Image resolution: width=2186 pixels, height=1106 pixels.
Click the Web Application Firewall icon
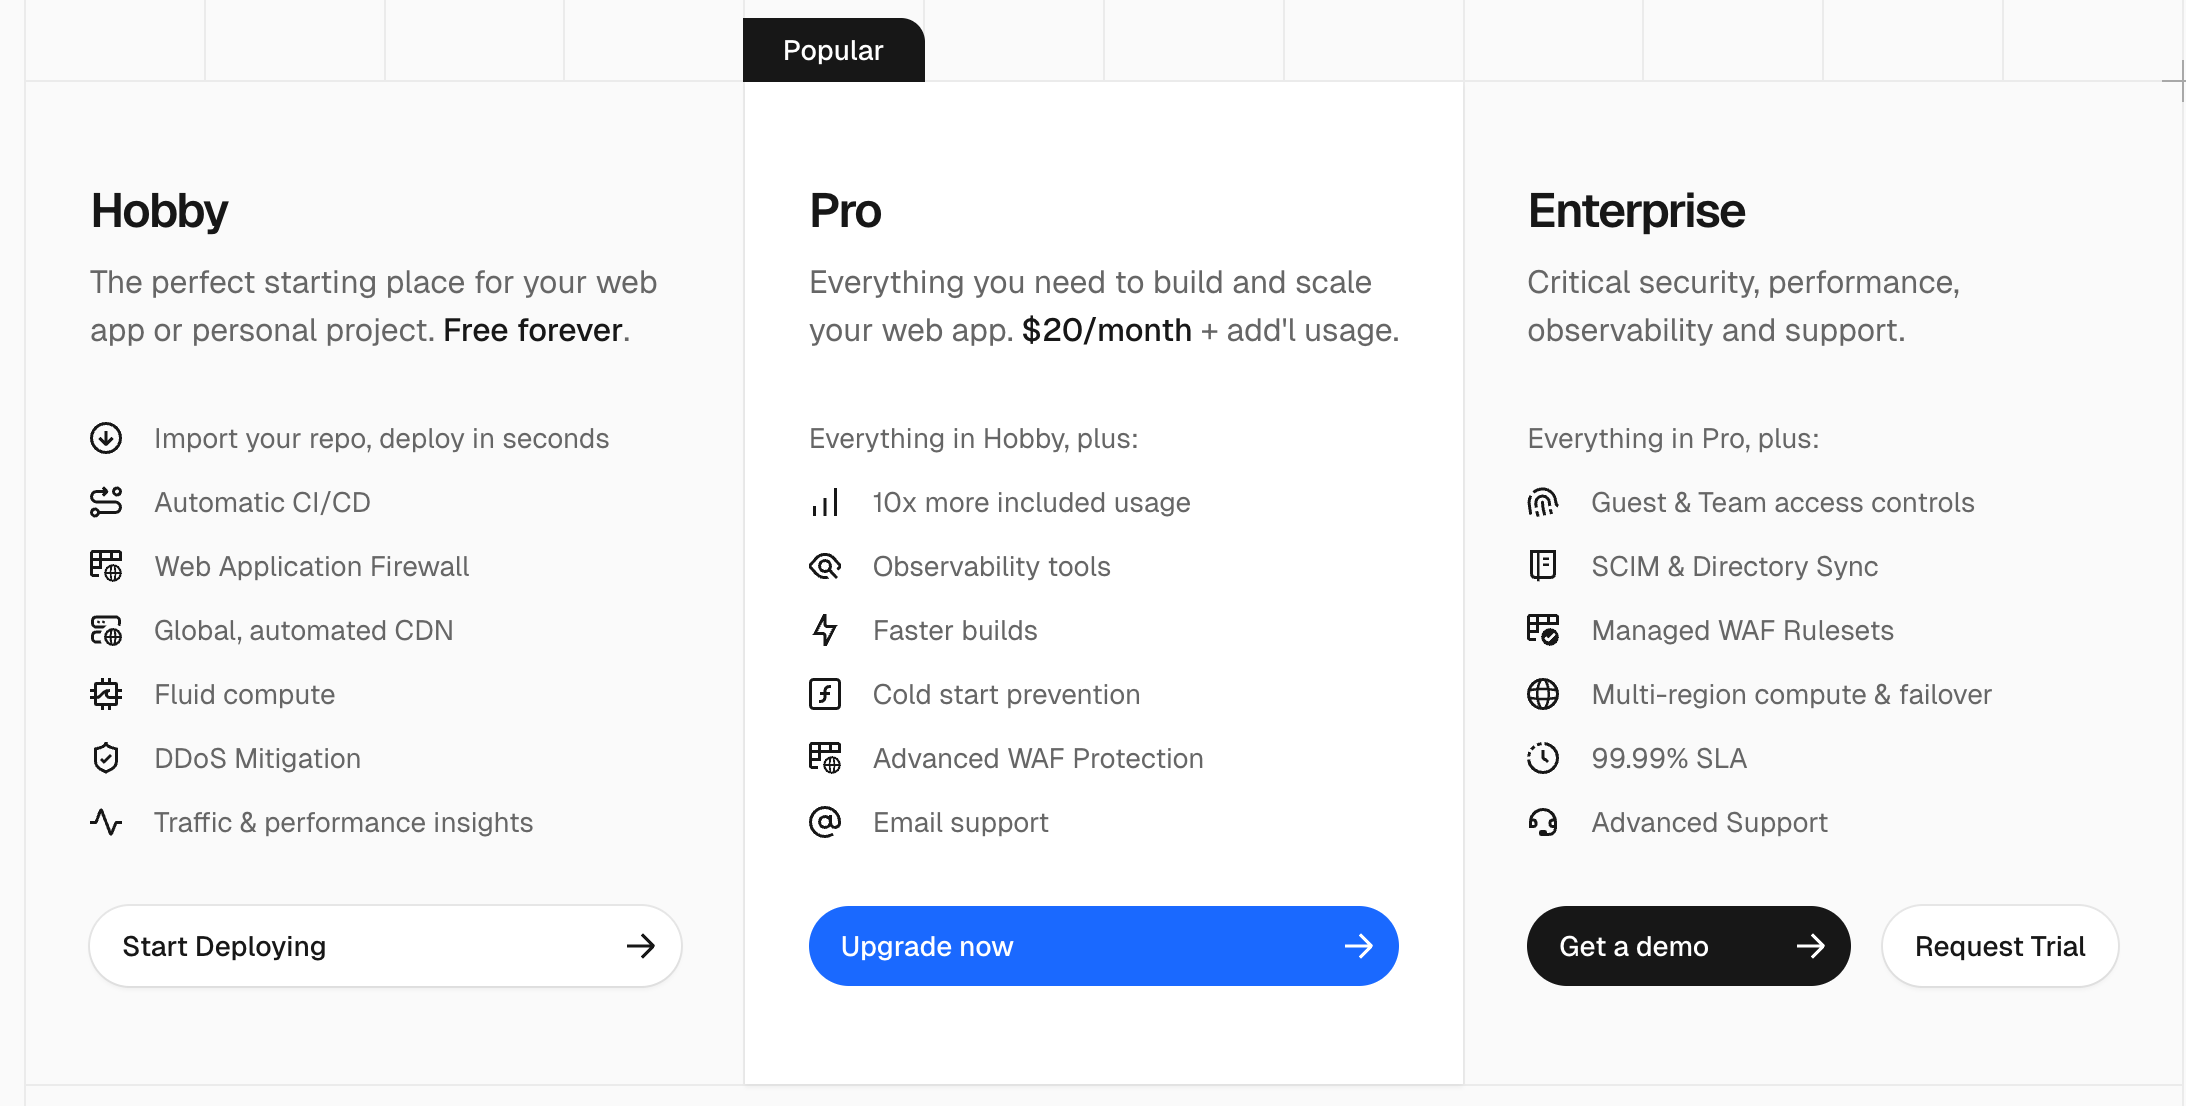pyautogui.click(x=106, y=566)
